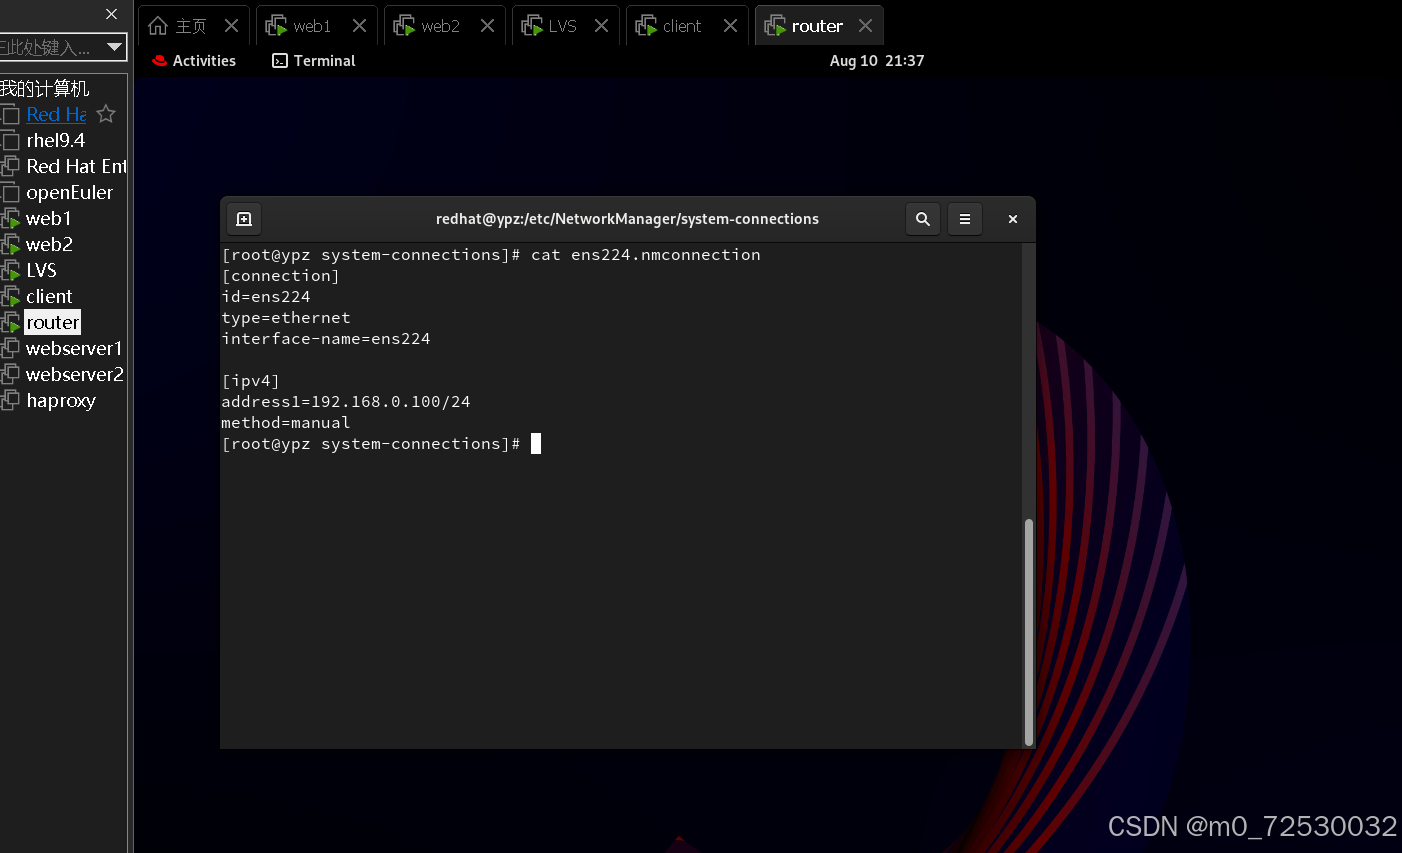The width and height of the screenshot is (1402, 853).
Task: Close the 主页 home tab
Action: (x=231, y=26)
